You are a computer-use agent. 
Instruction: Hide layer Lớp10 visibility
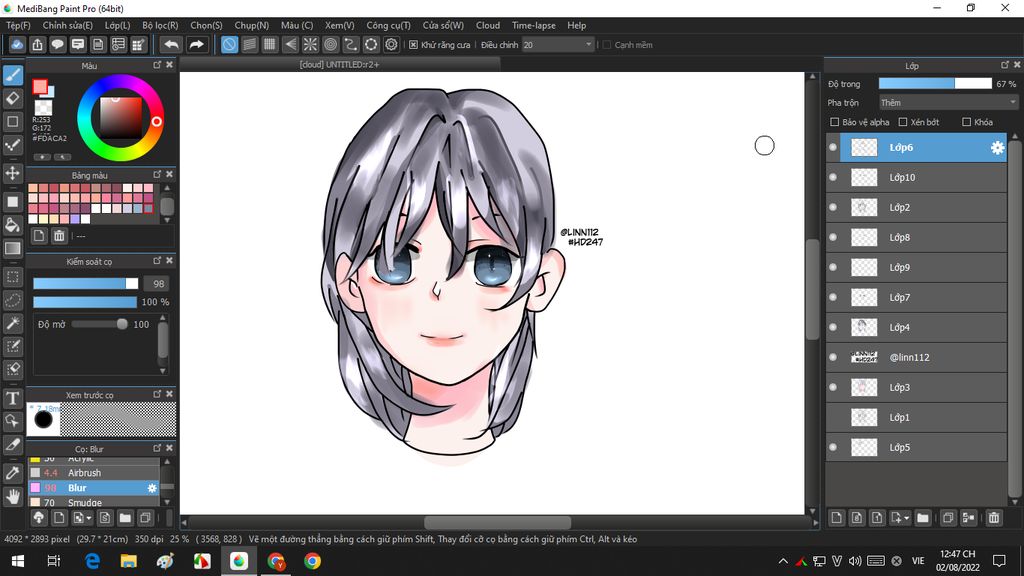coord(833,178)
